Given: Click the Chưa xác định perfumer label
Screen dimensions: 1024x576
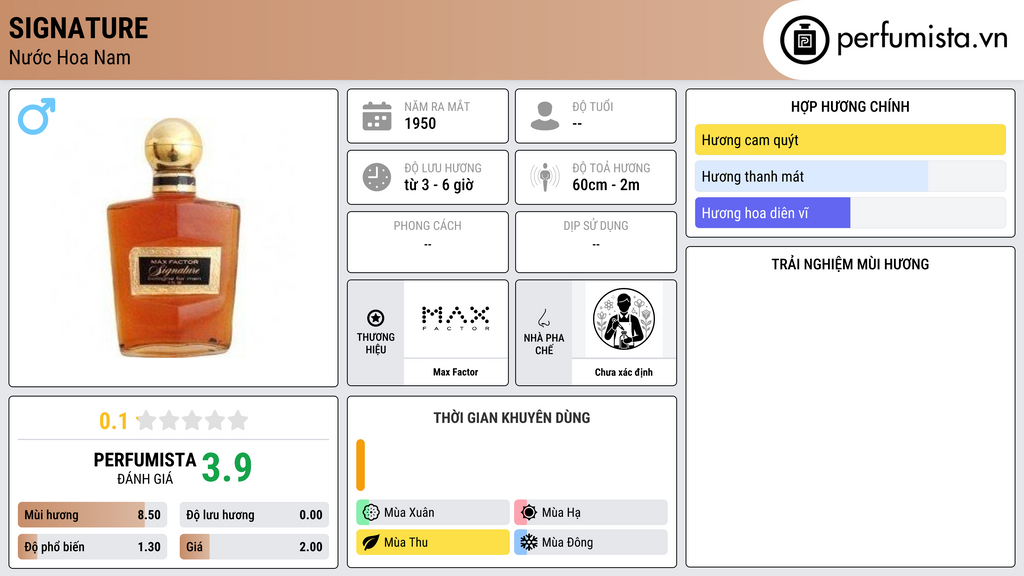Looking at the screenshot, I should (x=624, y=372).
